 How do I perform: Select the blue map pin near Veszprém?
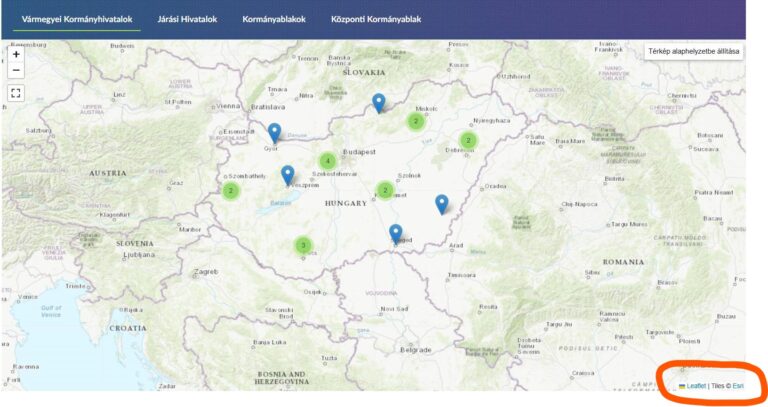point(288,175)
